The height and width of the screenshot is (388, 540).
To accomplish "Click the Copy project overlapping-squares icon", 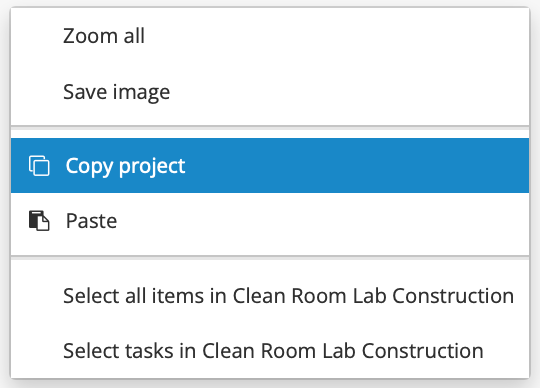I will point(39,166).
